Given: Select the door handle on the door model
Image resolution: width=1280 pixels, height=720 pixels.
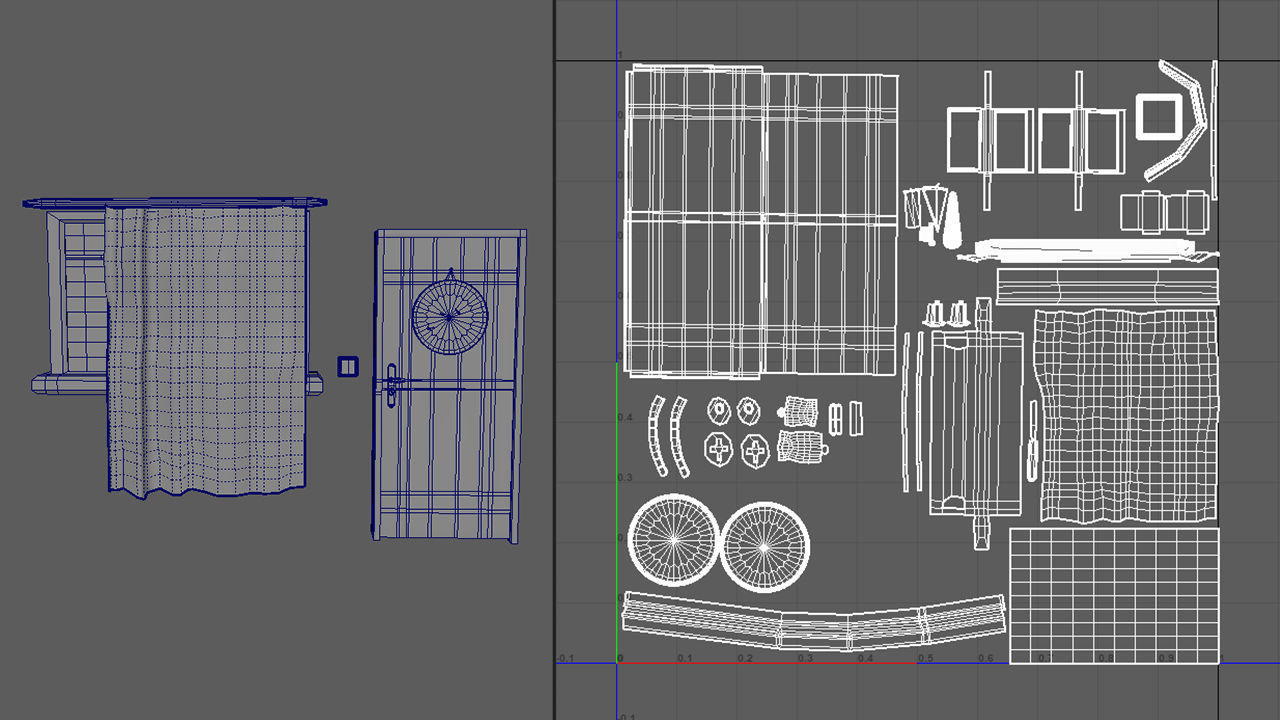Looking at the screenshot, I should tap(391, 386).
